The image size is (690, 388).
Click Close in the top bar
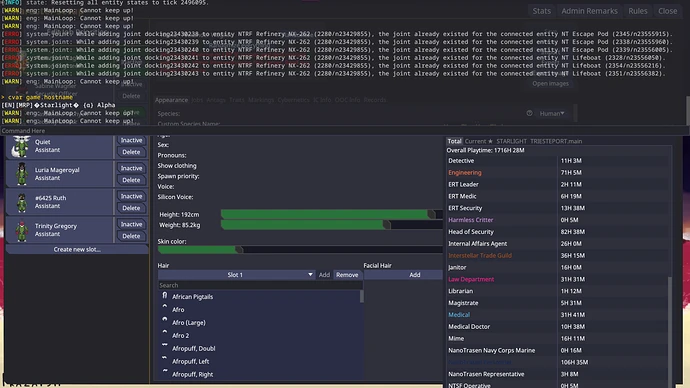(668, 11)
